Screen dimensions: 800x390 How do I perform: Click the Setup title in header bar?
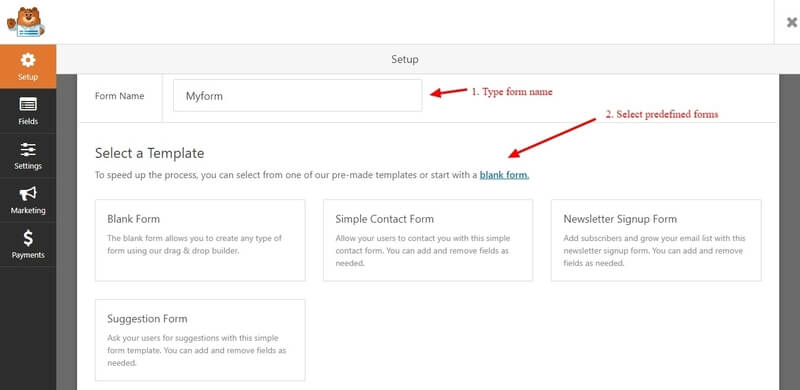(x=405, y=59)
